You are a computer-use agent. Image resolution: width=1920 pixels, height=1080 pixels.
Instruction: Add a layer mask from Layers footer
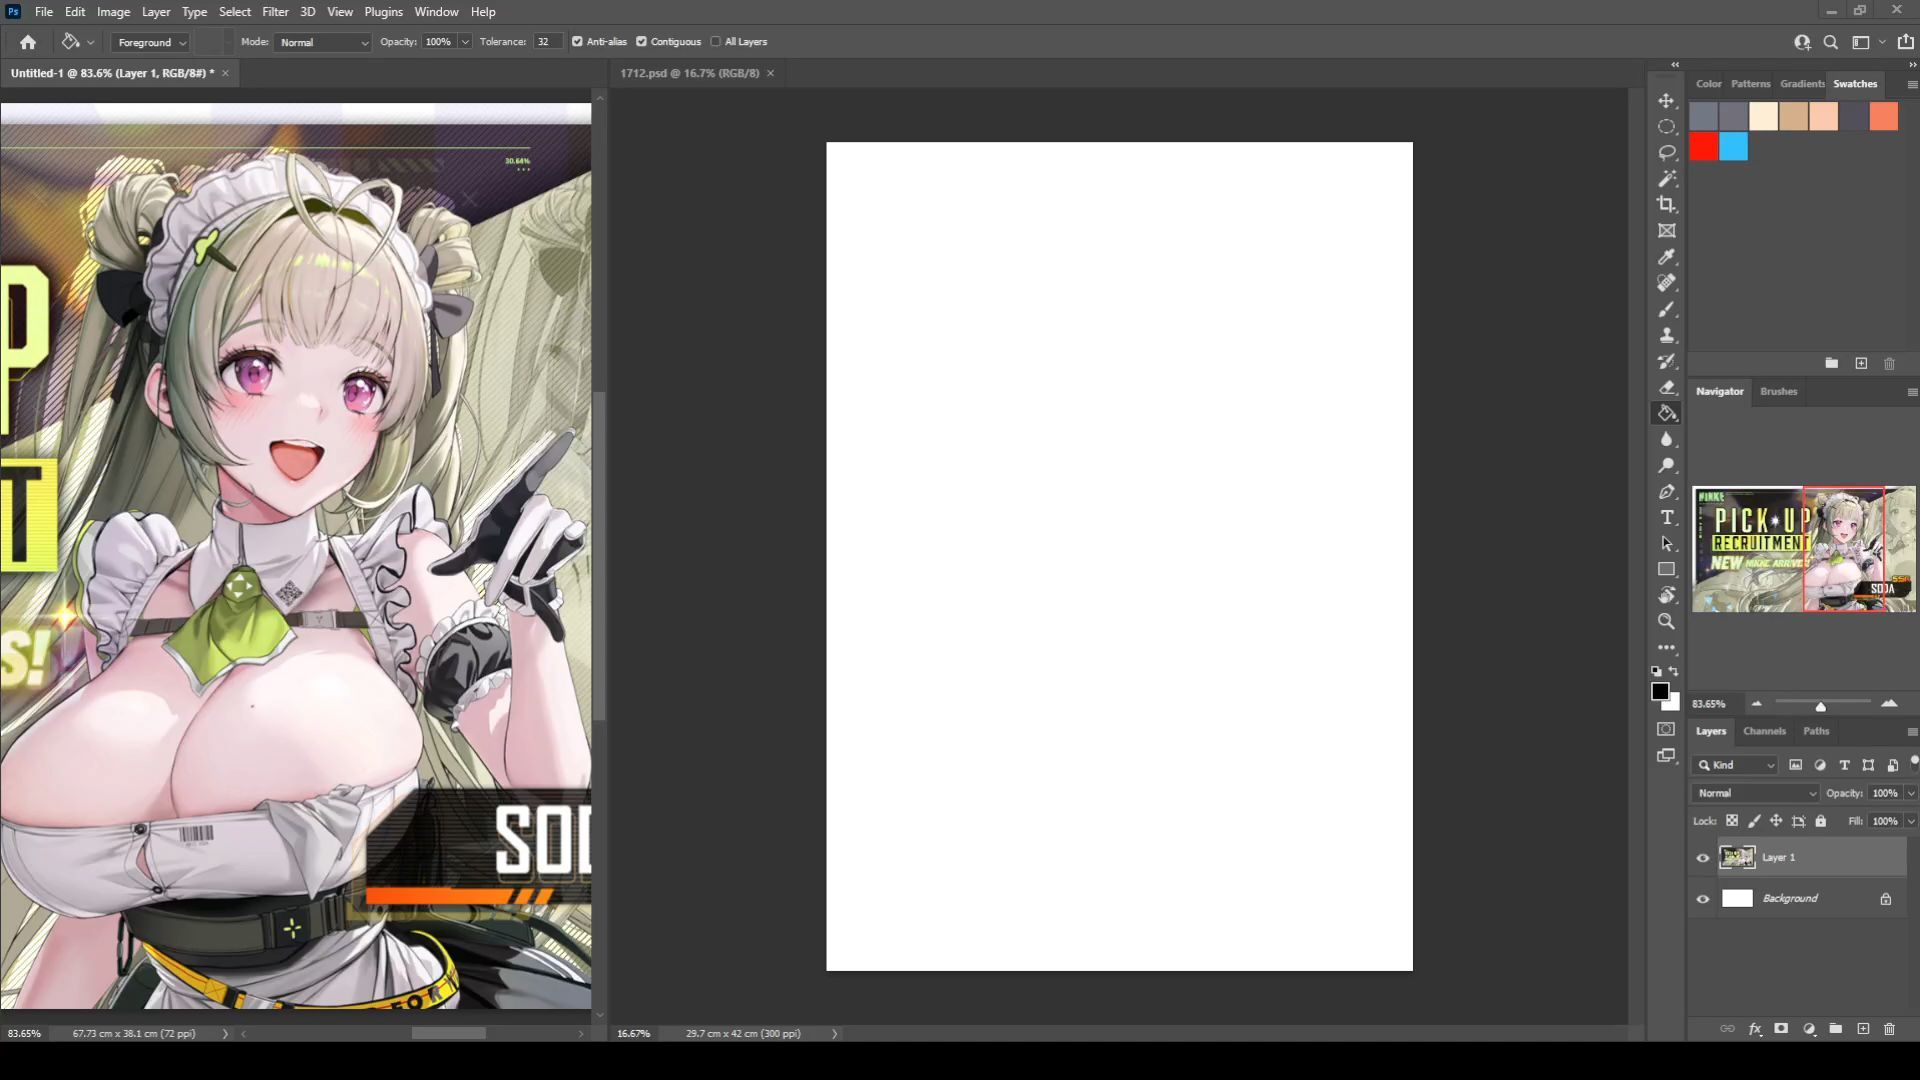coord(1781,1029)
